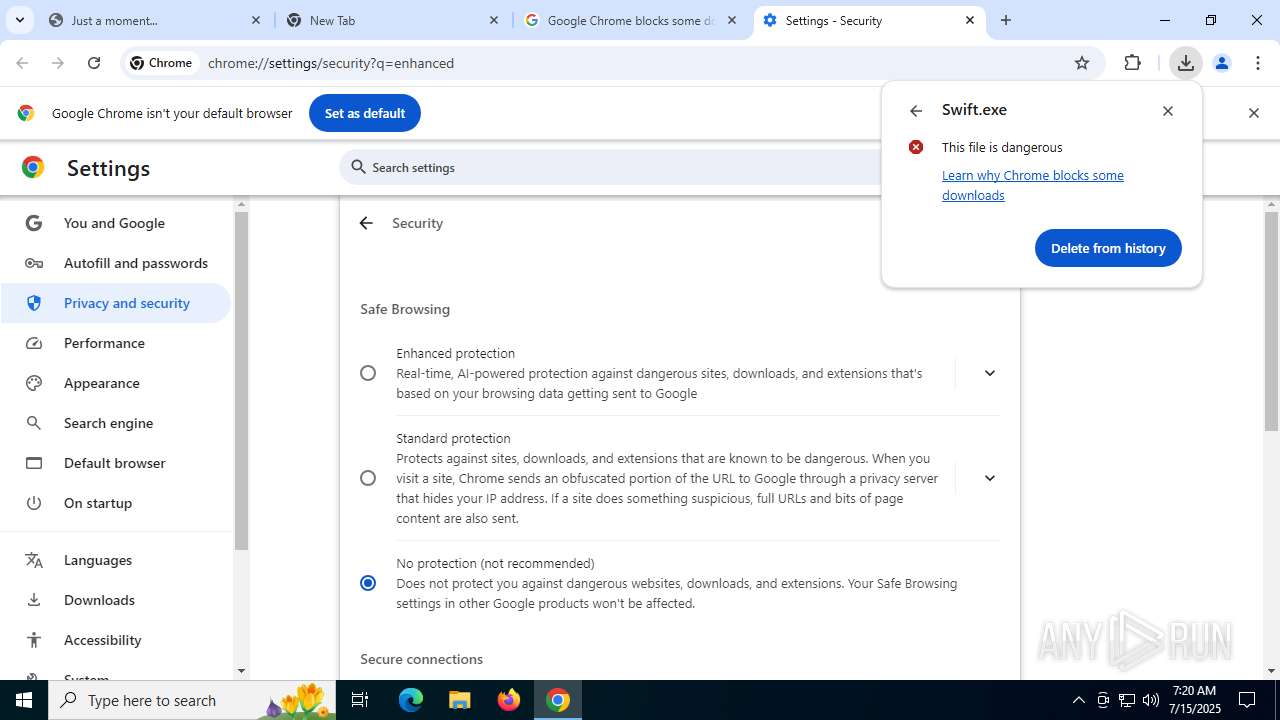Close the Swift.exe download bubble

point(1168,111)
